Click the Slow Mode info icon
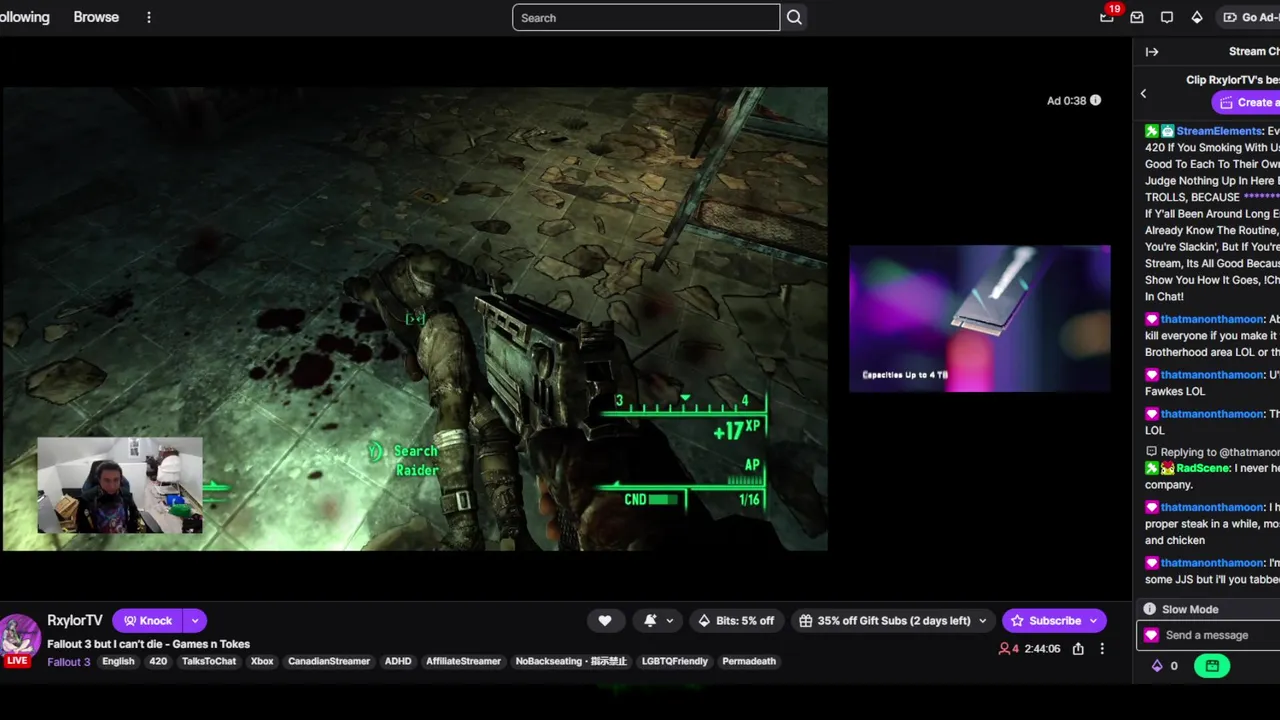 point(1150,609)
